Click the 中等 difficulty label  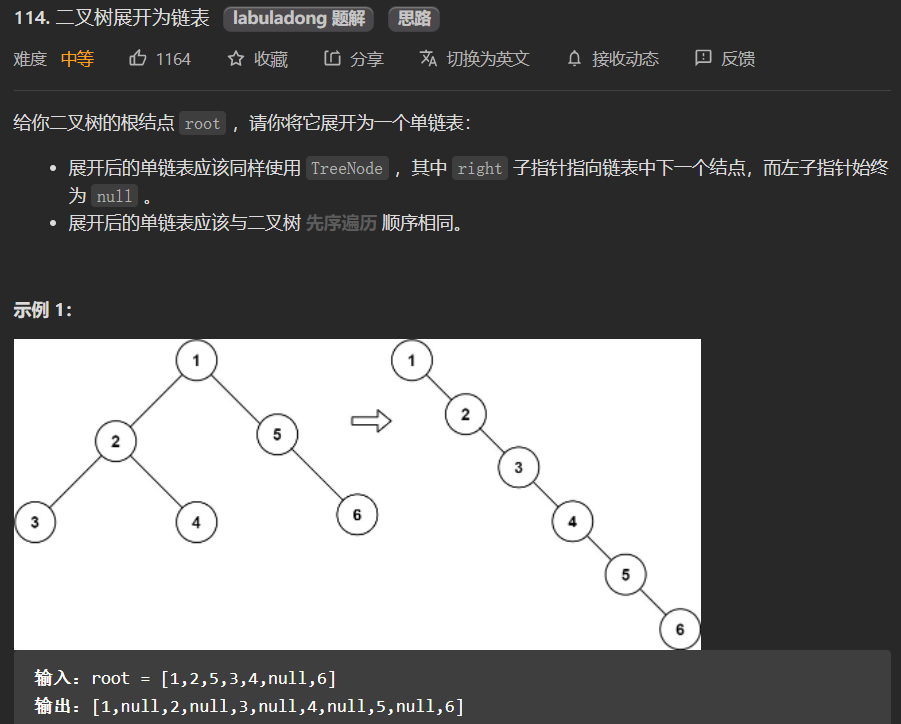tap(78, 59)
